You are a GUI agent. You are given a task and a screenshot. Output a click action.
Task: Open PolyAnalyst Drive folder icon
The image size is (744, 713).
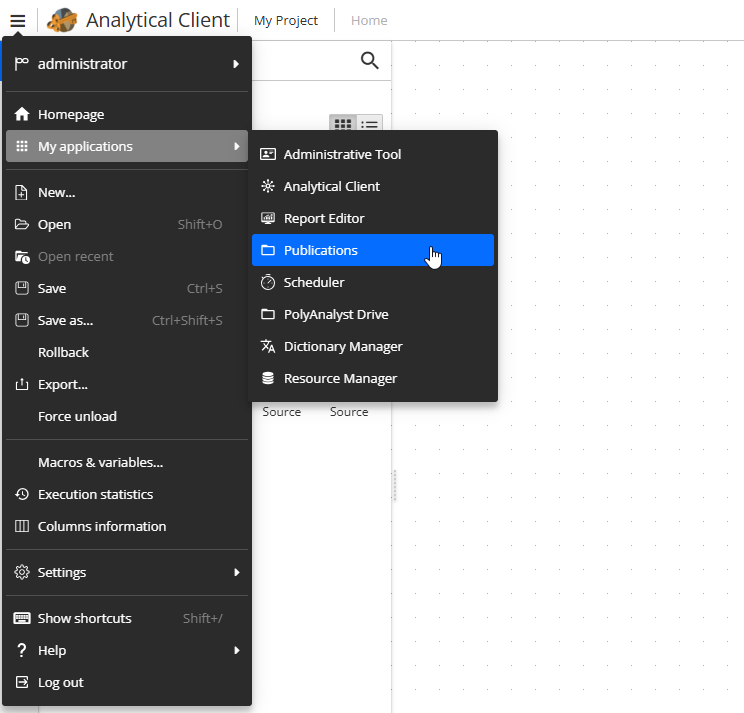(x=268, y=314)
